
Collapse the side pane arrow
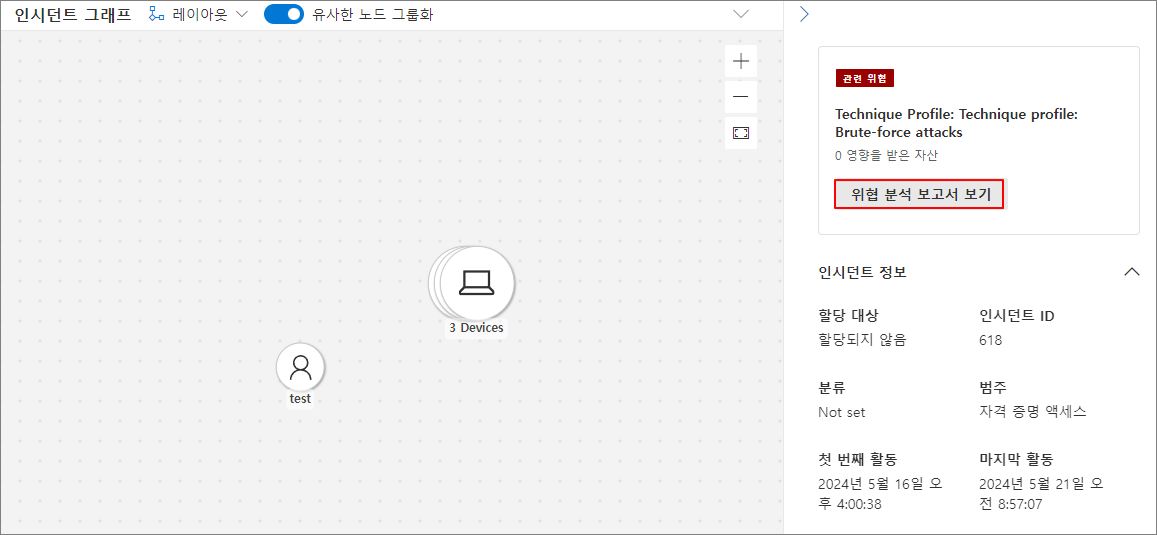pyautogui.click(x=804, y=15)
